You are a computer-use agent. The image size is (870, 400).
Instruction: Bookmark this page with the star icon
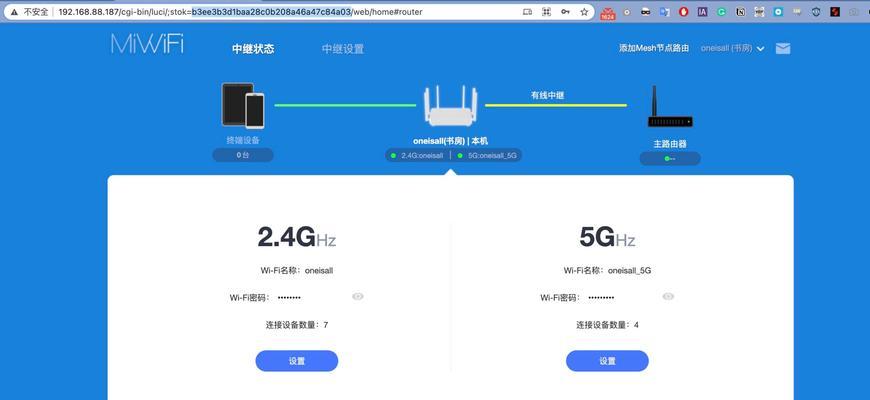click(584, 12)
